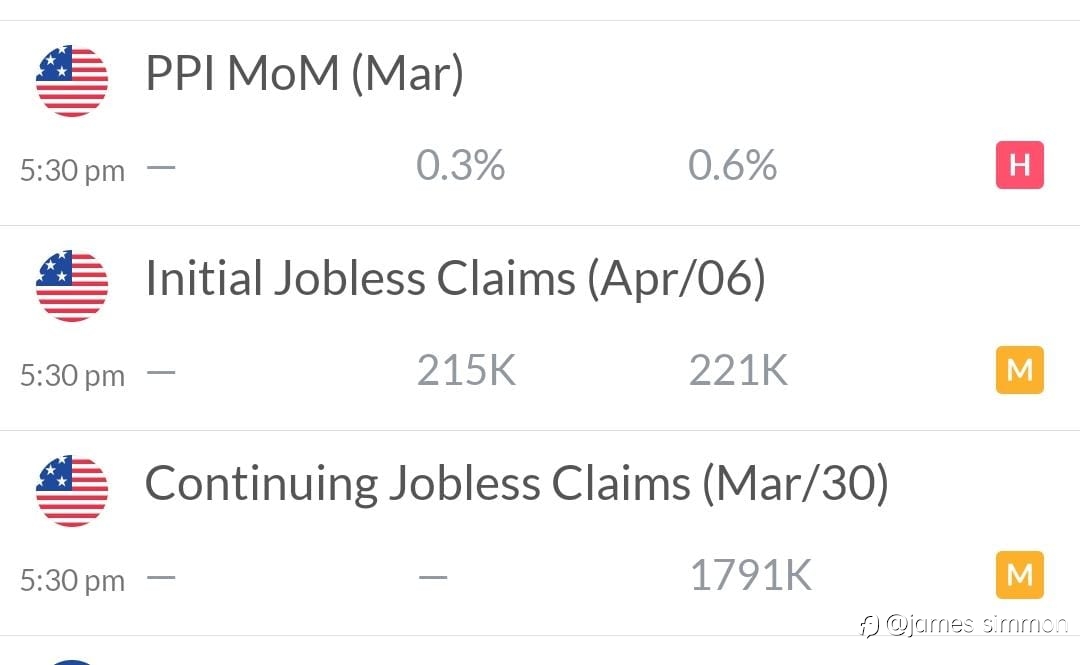This screenshot has width=1080, height=665.
Task: Click the US flag beside PPI MoM
Action: (72, 81)
